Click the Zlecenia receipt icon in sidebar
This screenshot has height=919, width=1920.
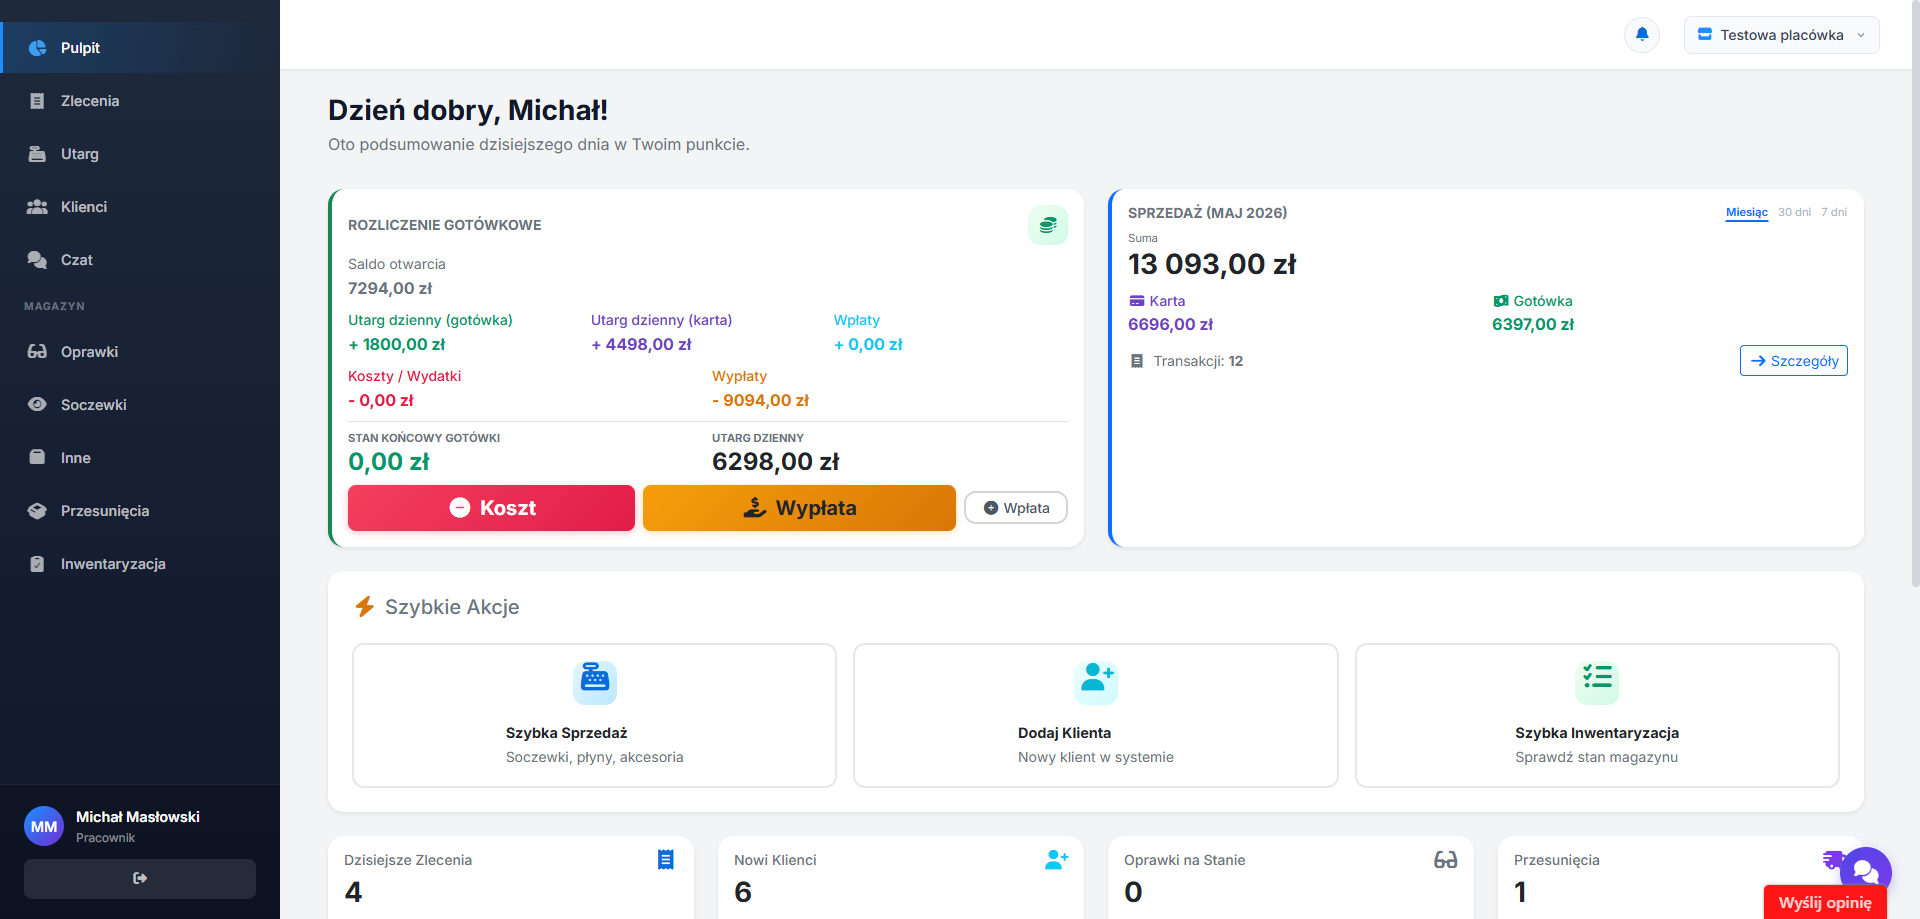click(x=37, y=101)
